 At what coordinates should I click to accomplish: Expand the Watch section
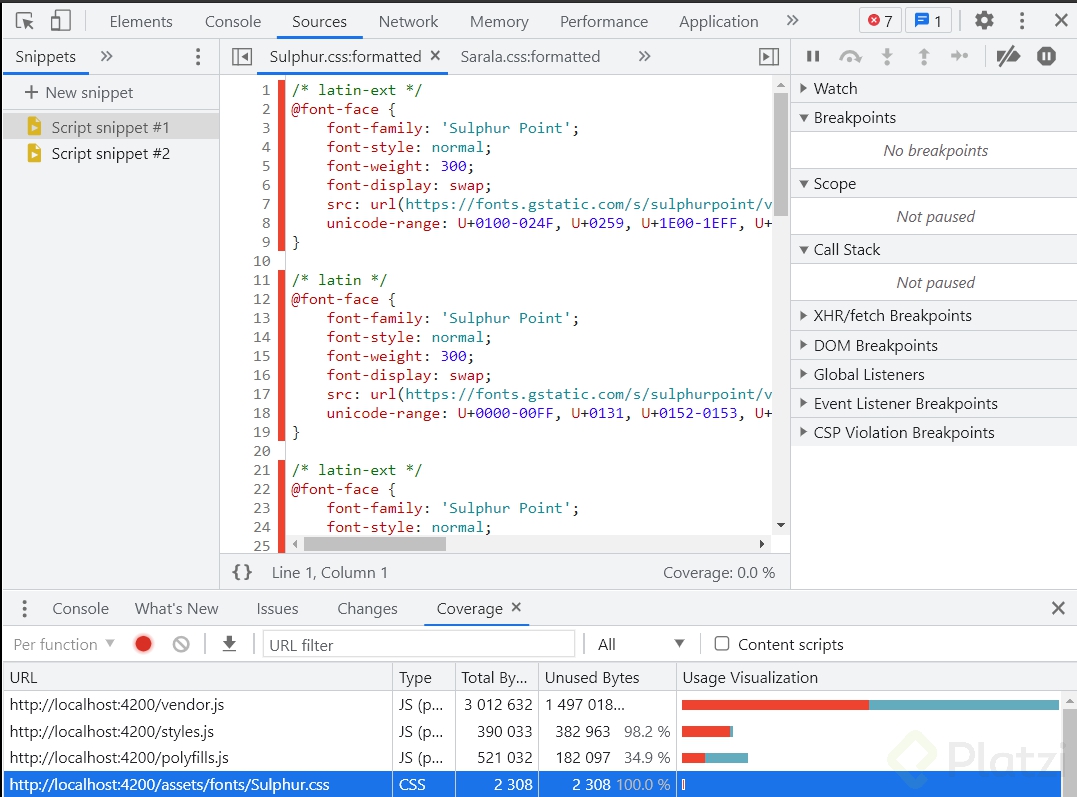[934, 88]
